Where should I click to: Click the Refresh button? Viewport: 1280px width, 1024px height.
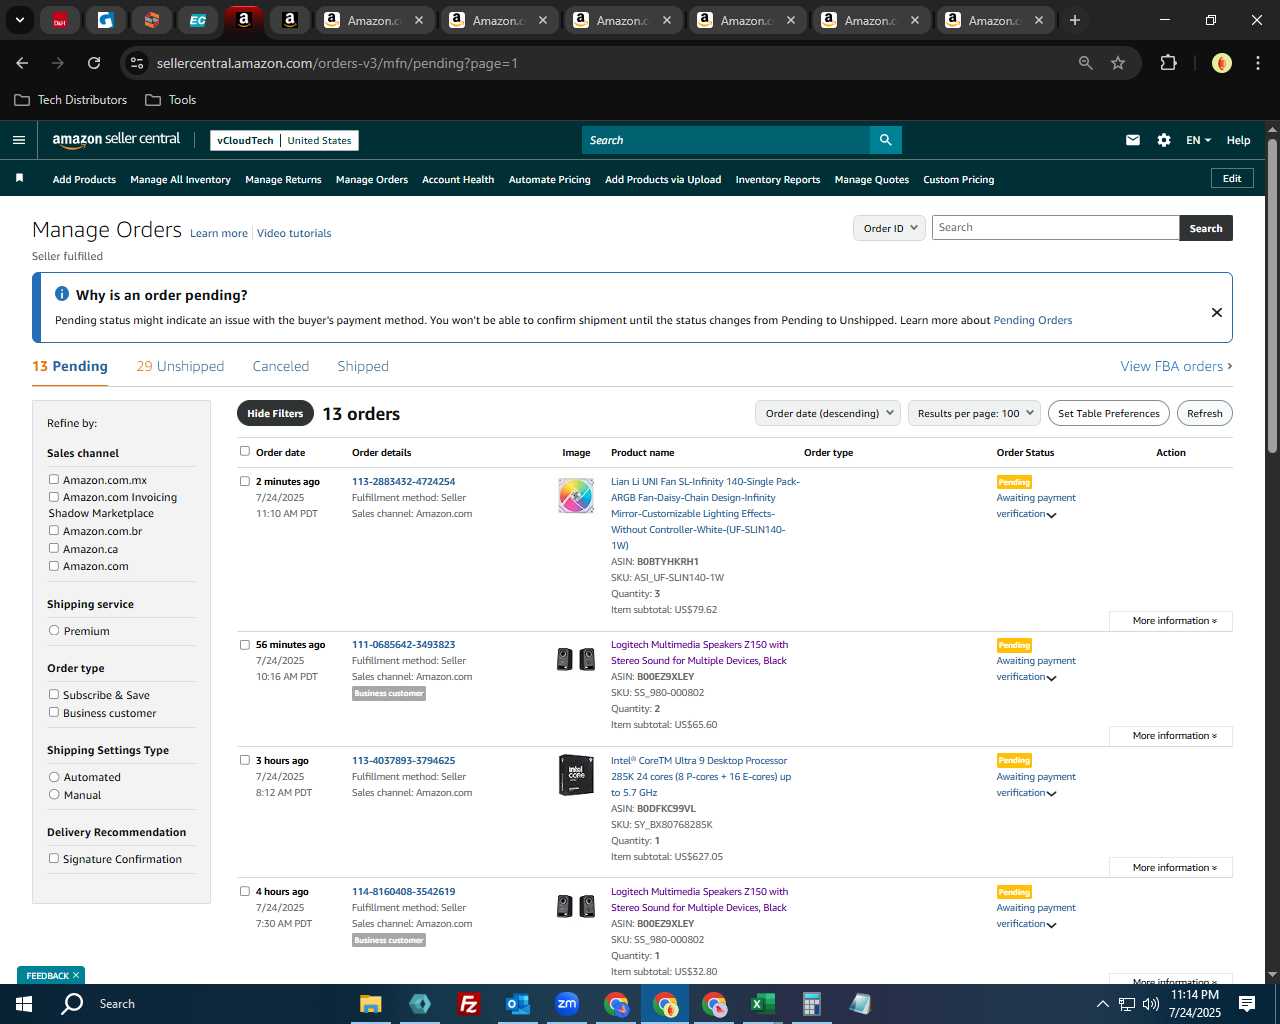pyautogui.click(x=1205, y=413)
